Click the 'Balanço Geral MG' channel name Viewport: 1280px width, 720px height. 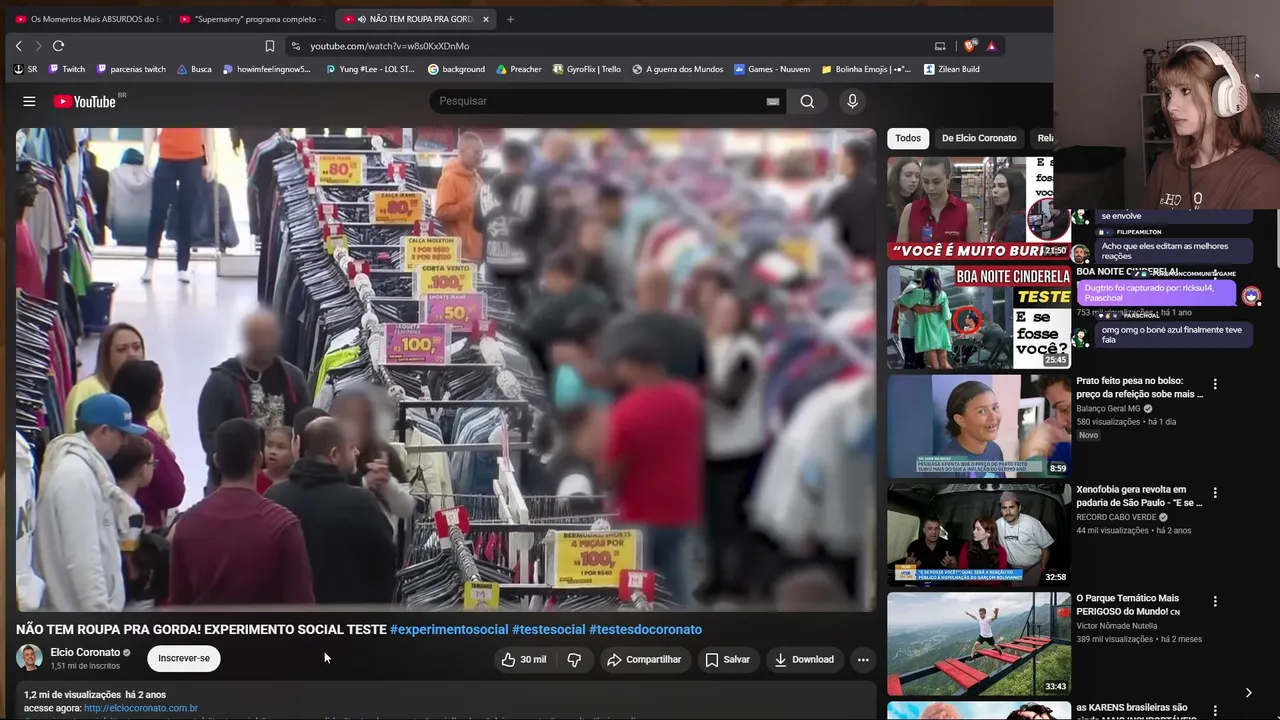point(1109,409)
